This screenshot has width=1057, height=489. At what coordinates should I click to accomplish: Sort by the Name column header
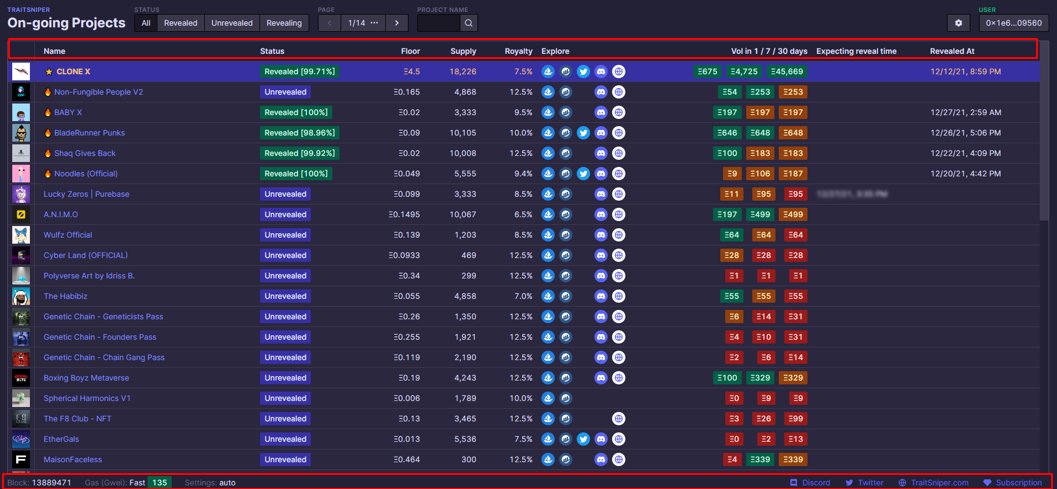coord(55,51)
